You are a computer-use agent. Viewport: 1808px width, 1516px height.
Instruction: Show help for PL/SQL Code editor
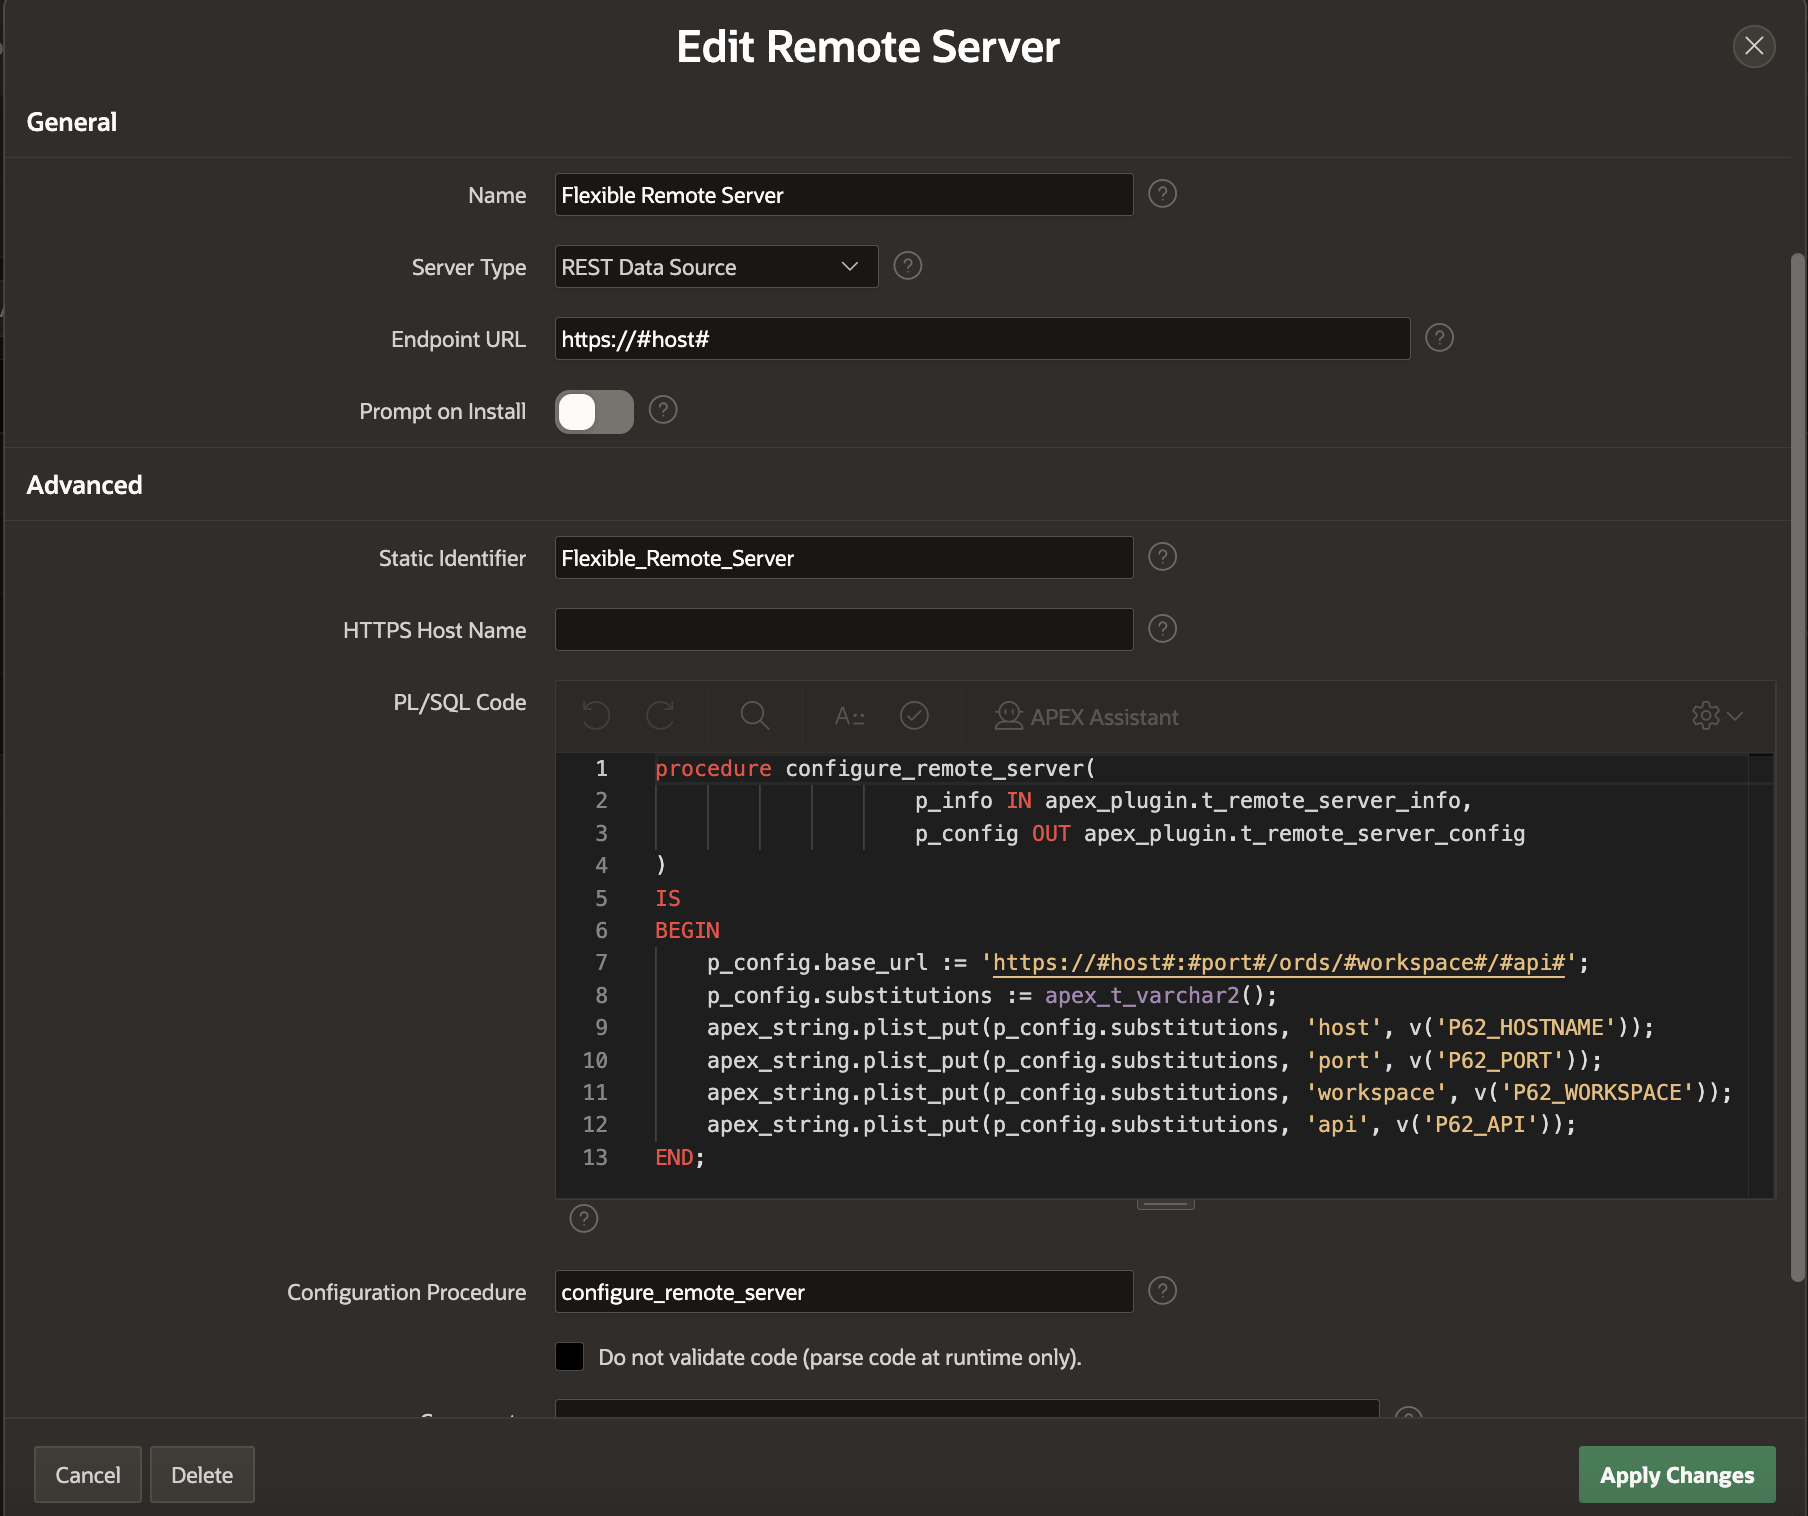[x=584, y=1218]
